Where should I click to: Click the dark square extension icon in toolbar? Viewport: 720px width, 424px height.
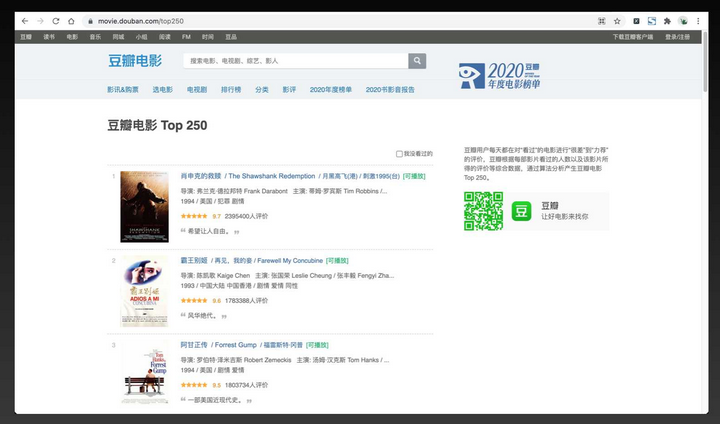coord(636,21)
